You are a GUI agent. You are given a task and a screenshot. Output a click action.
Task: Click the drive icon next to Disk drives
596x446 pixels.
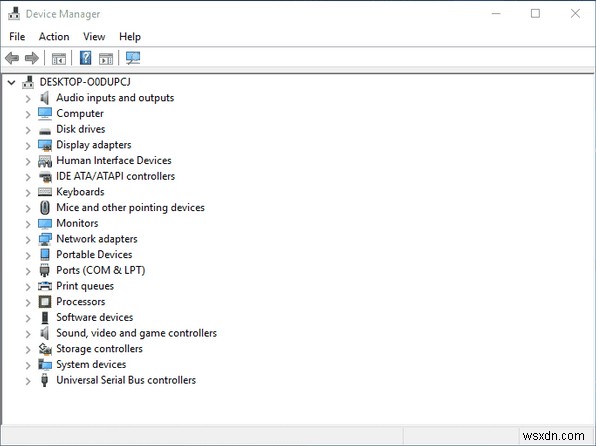[x=45, y=131]
